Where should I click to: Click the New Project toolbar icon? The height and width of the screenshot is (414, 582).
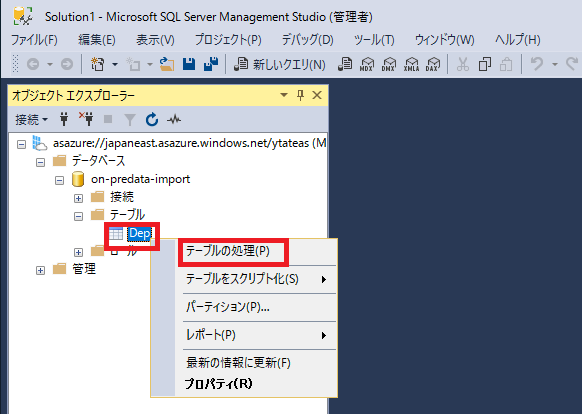[98, 65]
